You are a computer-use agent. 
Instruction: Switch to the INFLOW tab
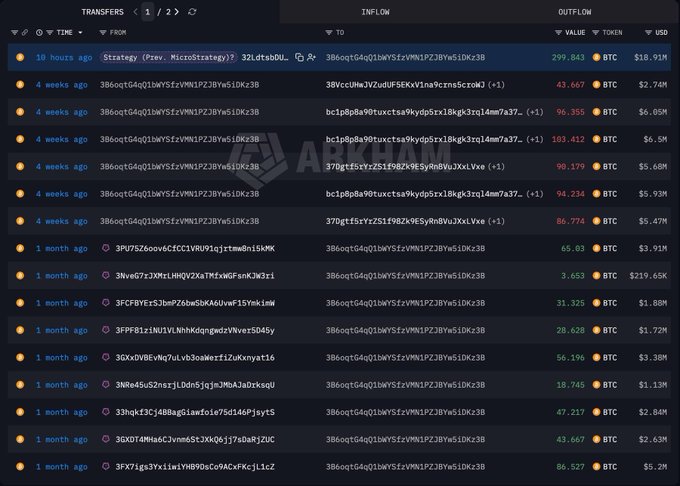376,12
